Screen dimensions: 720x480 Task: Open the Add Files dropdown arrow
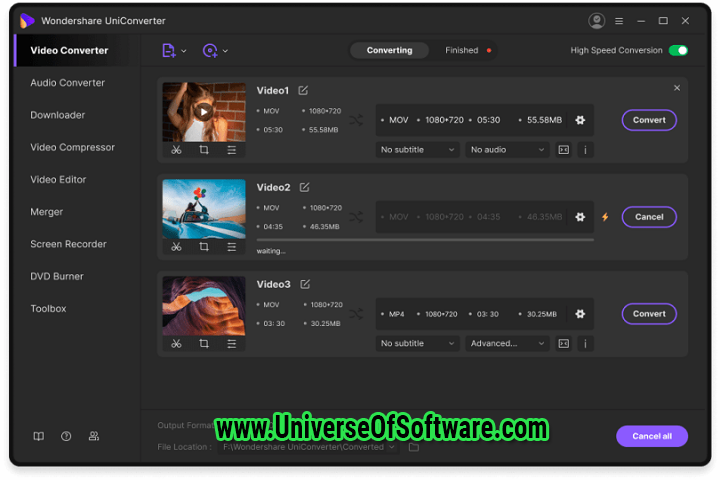pos(184,51)
